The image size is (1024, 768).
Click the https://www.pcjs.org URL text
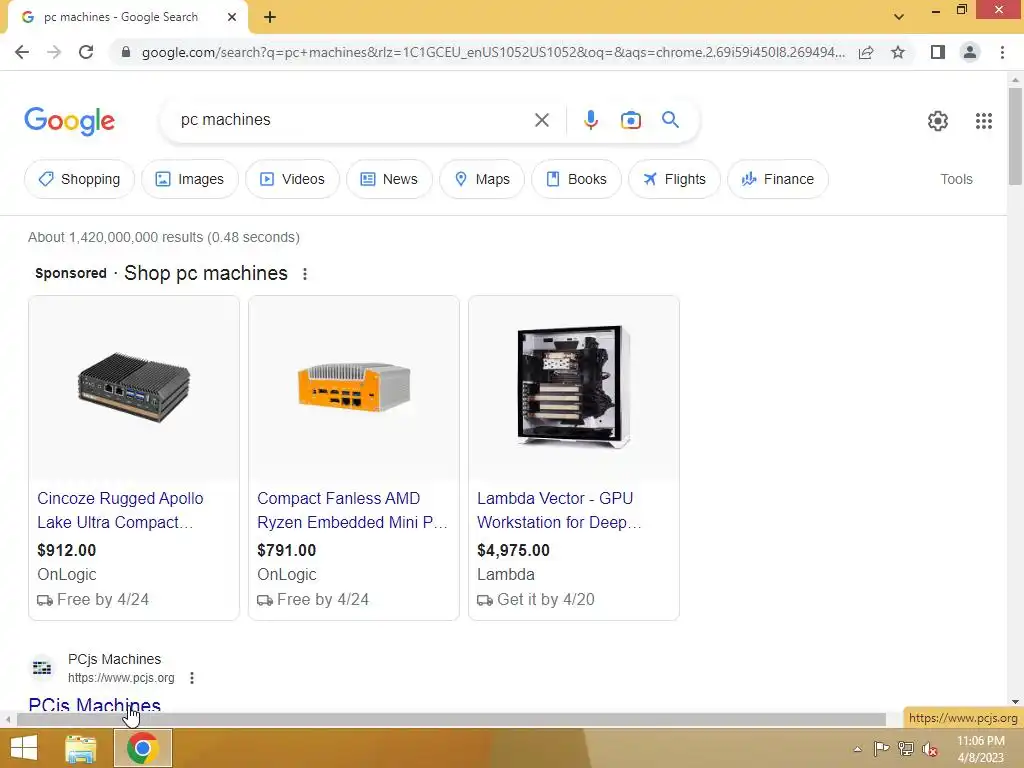click(121, 678)
